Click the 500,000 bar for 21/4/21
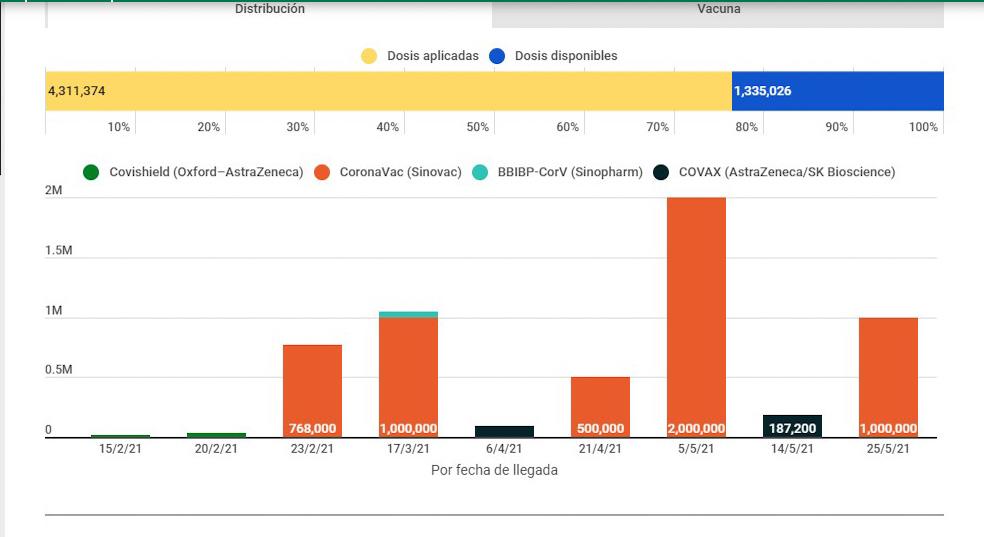 (x=600, y=407)
